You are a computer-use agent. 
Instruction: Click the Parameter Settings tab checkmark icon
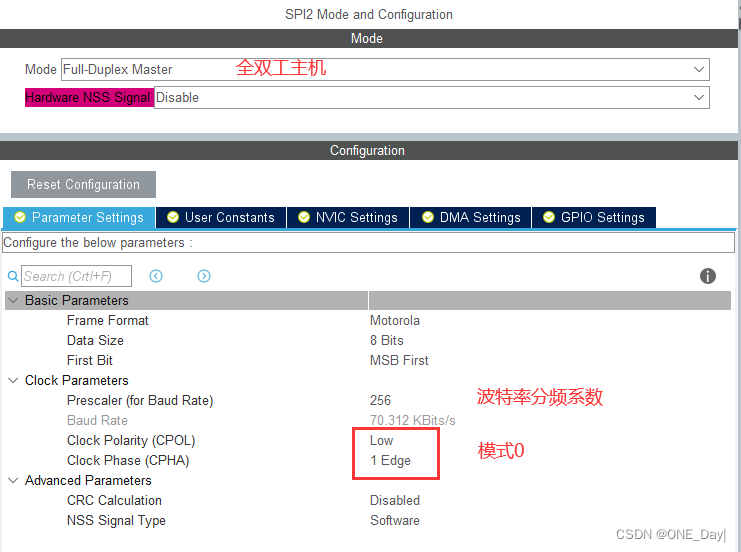click(20, 217)
